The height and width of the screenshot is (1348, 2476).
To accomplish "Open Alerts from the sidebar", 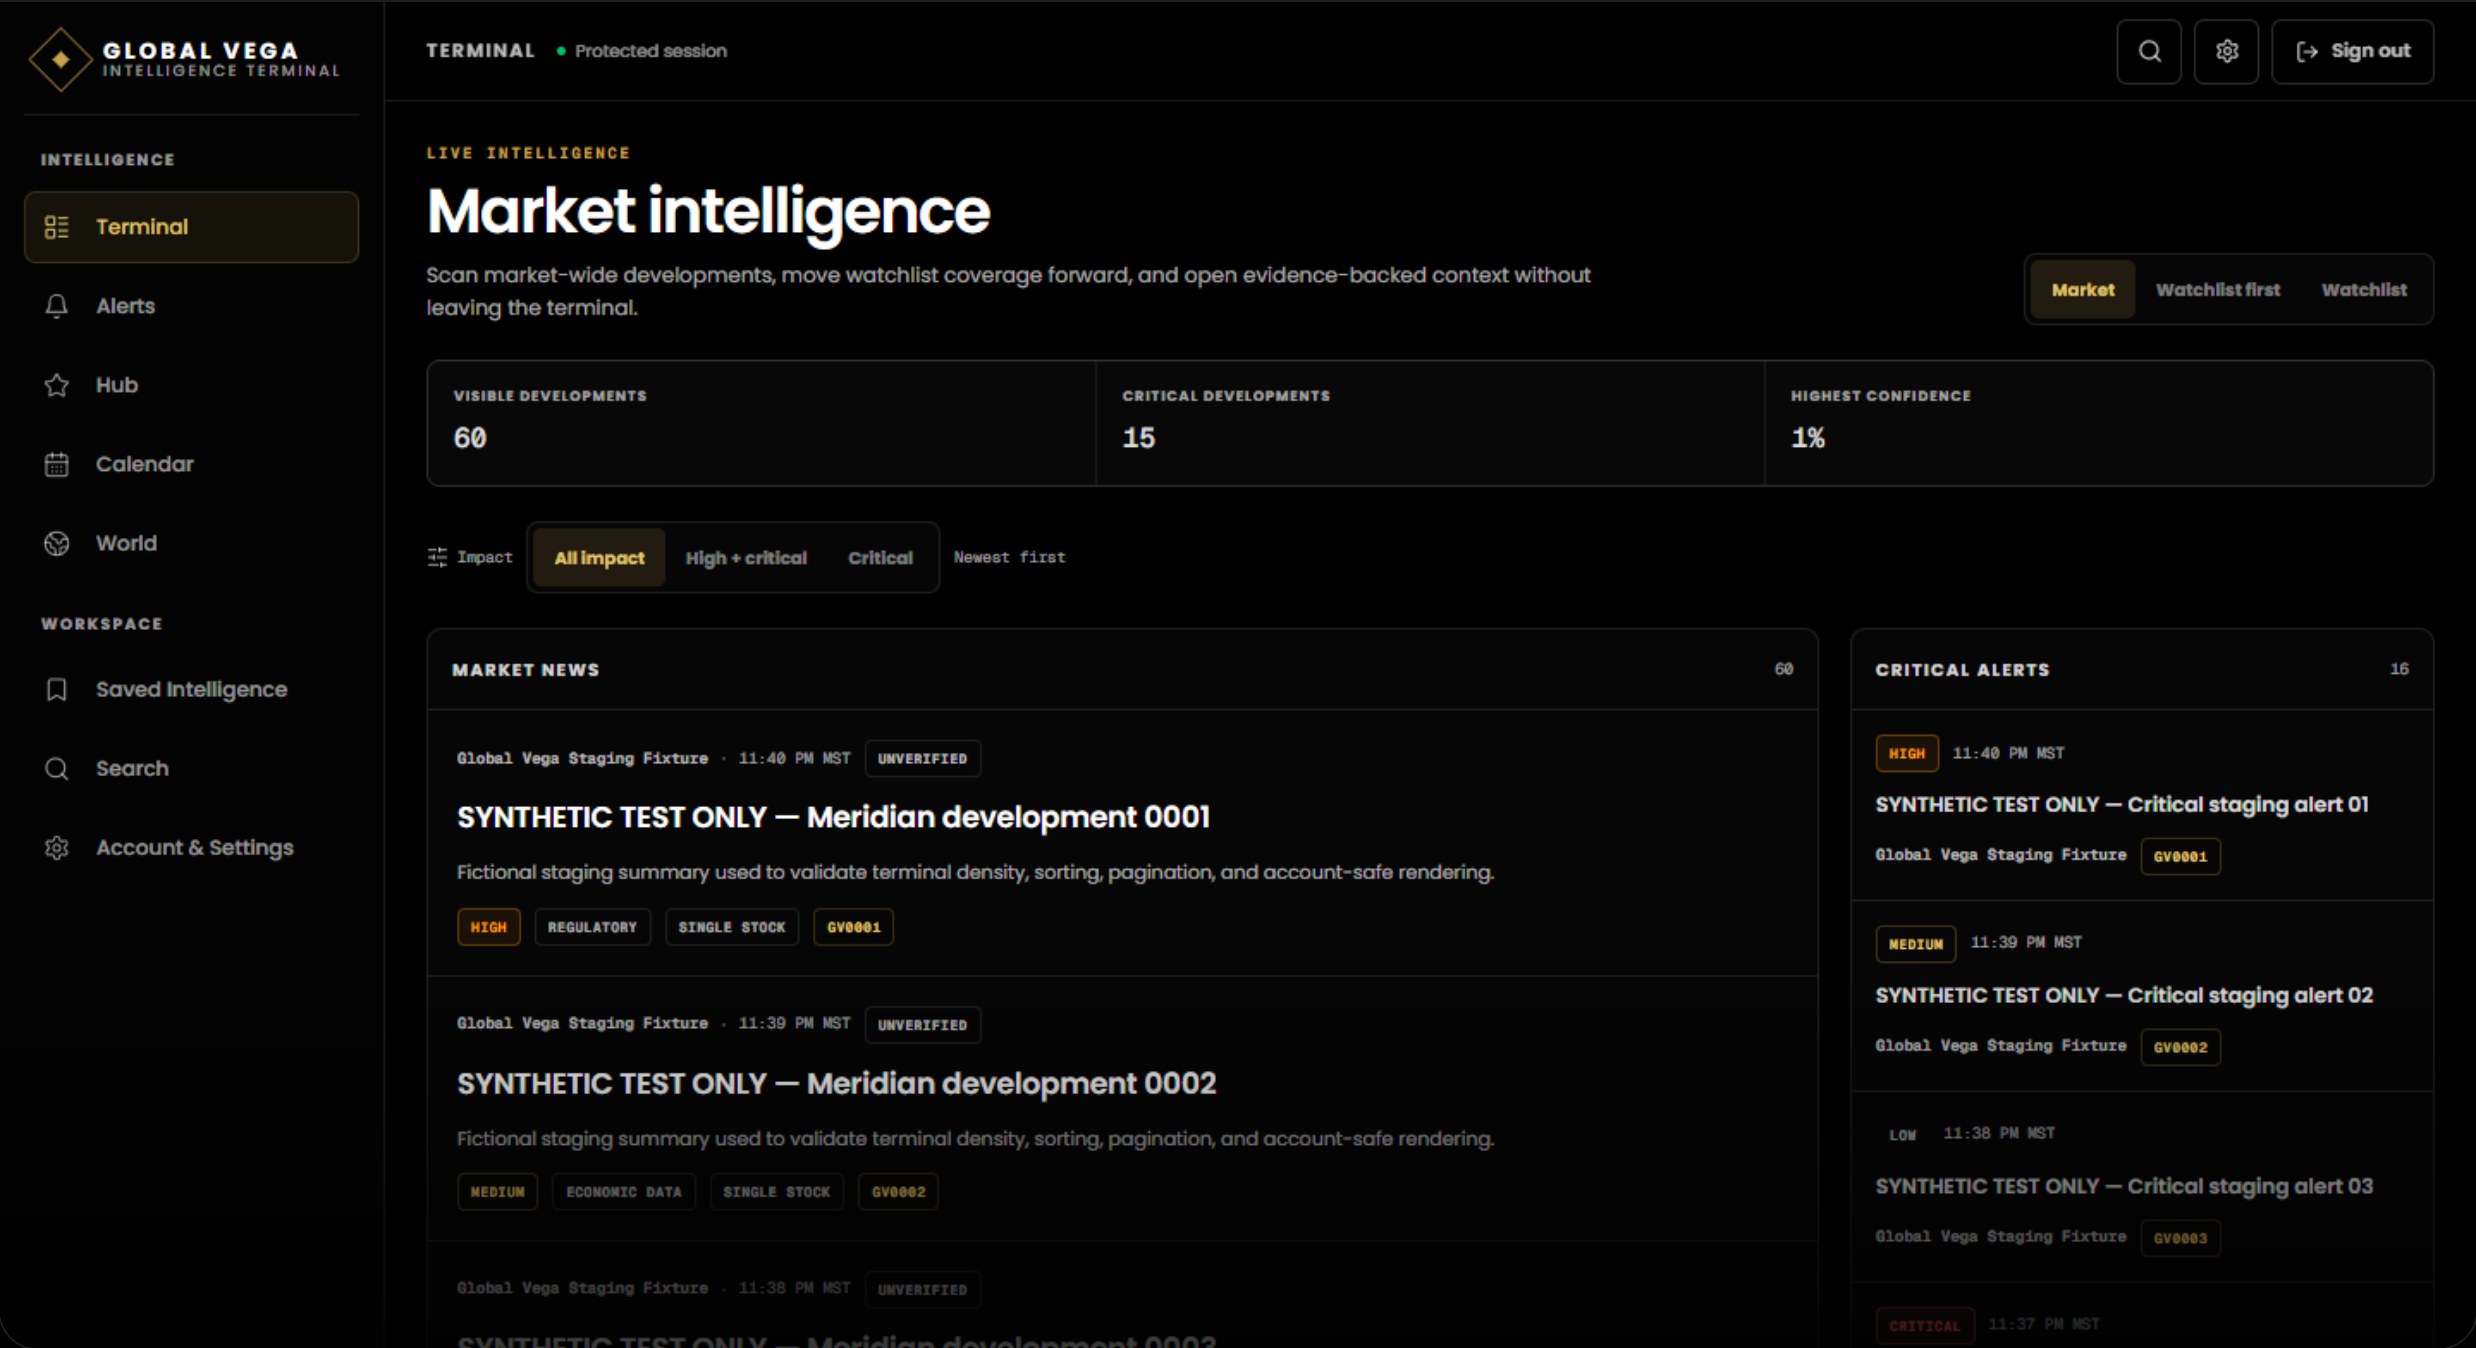I will click(191, 306).
